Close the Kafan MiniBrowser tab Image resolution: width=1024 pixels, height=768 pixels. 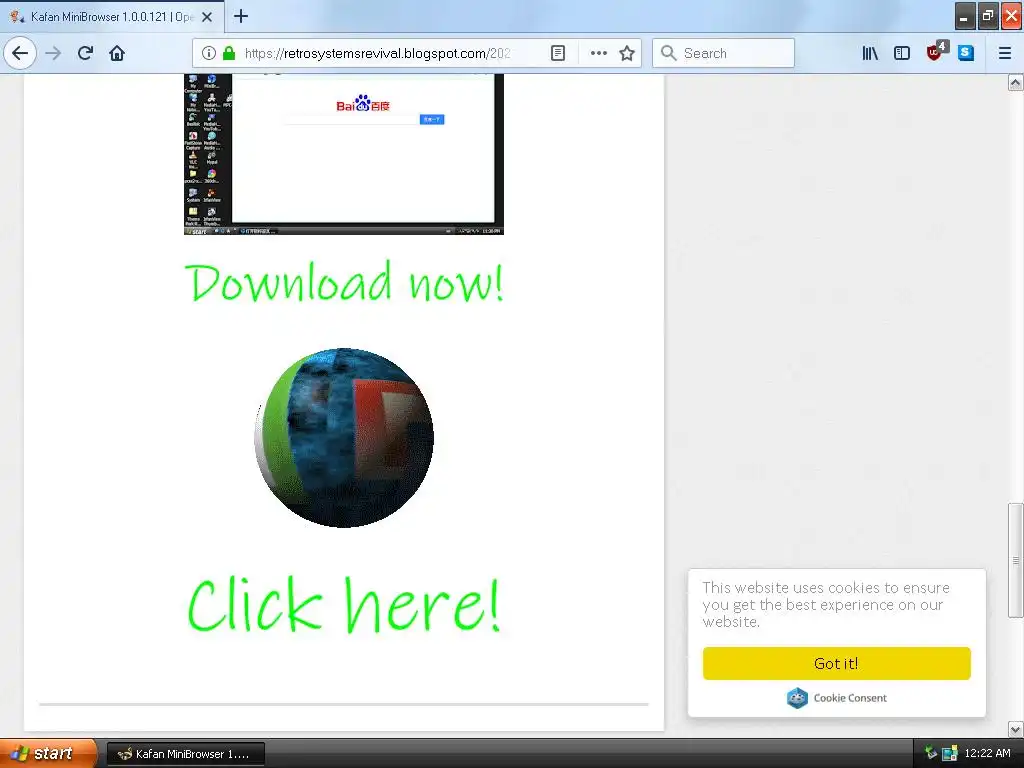(207, 17)
